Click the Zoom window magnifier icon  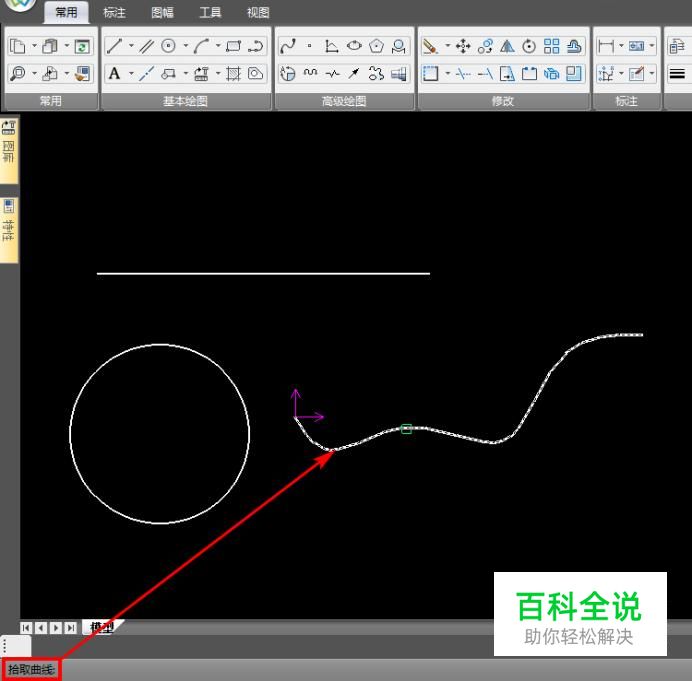click(x=18, y=73)
